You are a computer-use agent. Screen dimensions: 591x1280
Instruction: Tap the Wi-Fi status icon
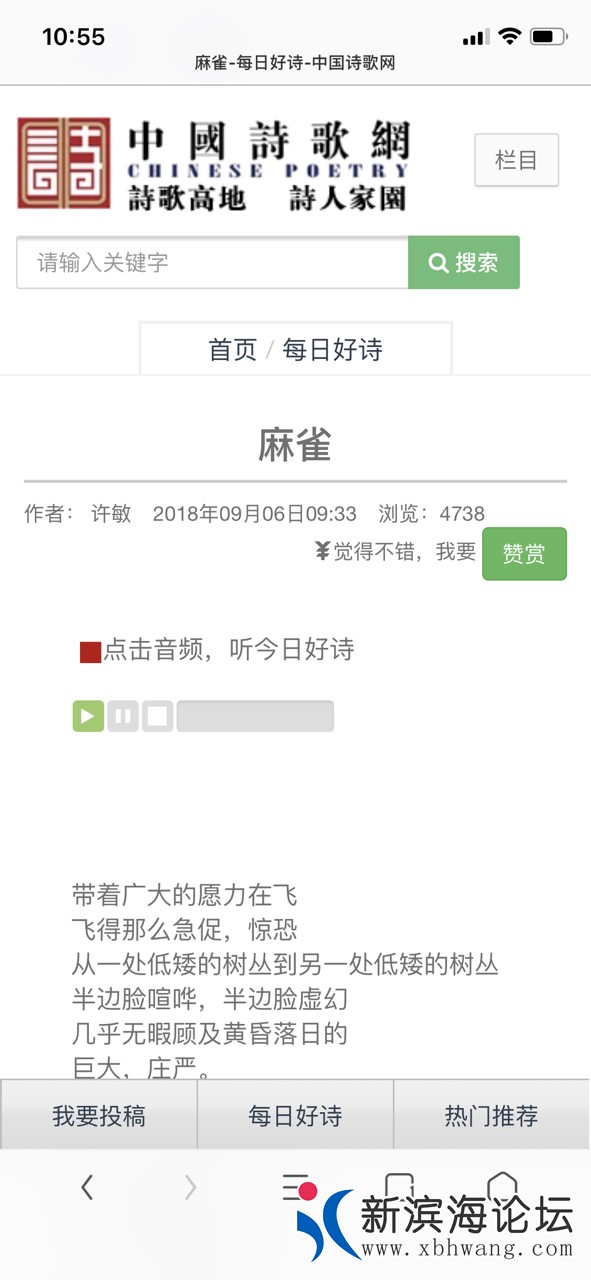click(x=510, y=37)
